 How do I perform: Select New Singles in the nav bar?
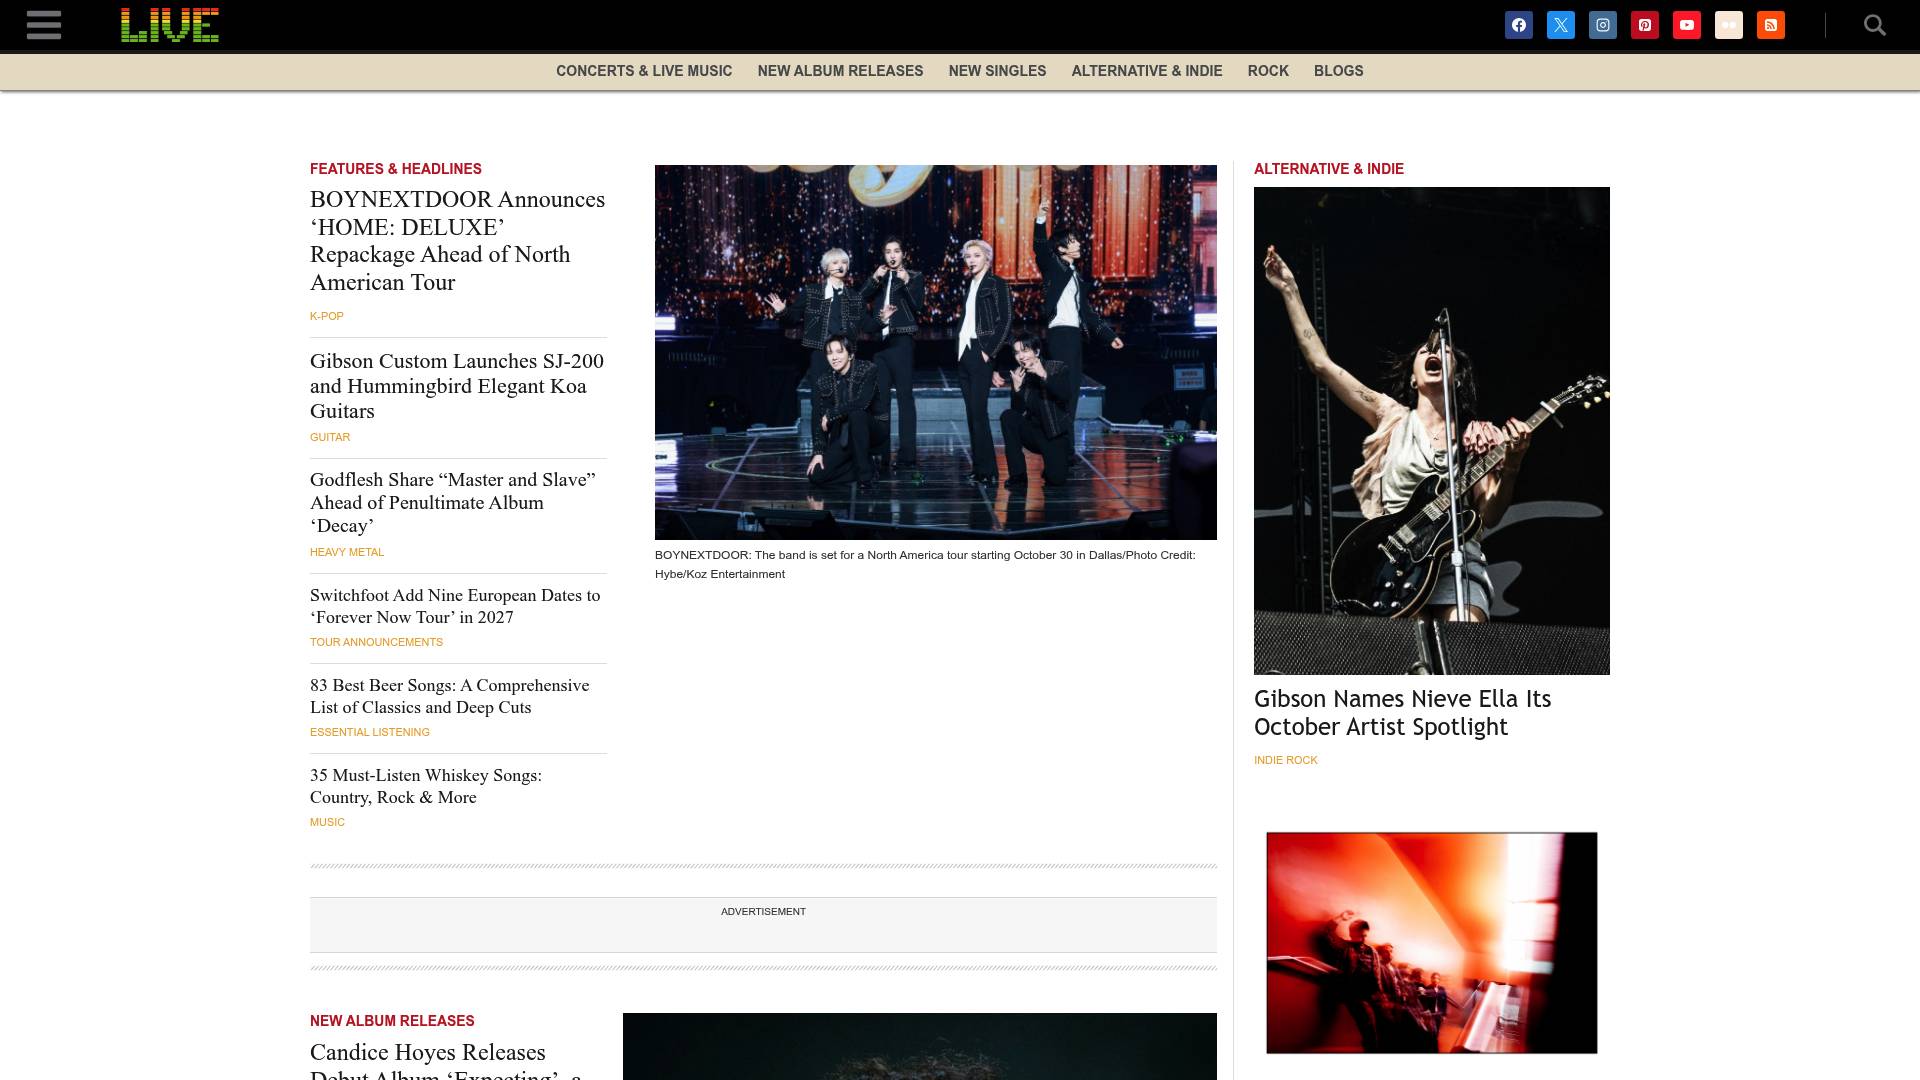[x=997, y=71]
